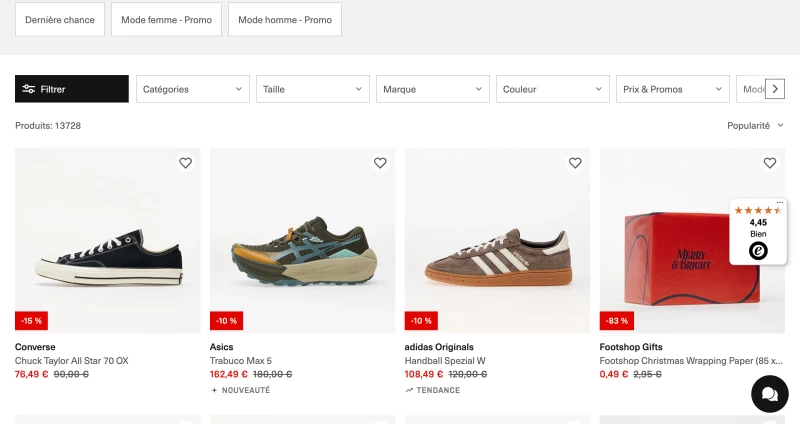Select Mode femme - Promo
This screenshot has height=424, width=800.
click(x=166, y=20)
